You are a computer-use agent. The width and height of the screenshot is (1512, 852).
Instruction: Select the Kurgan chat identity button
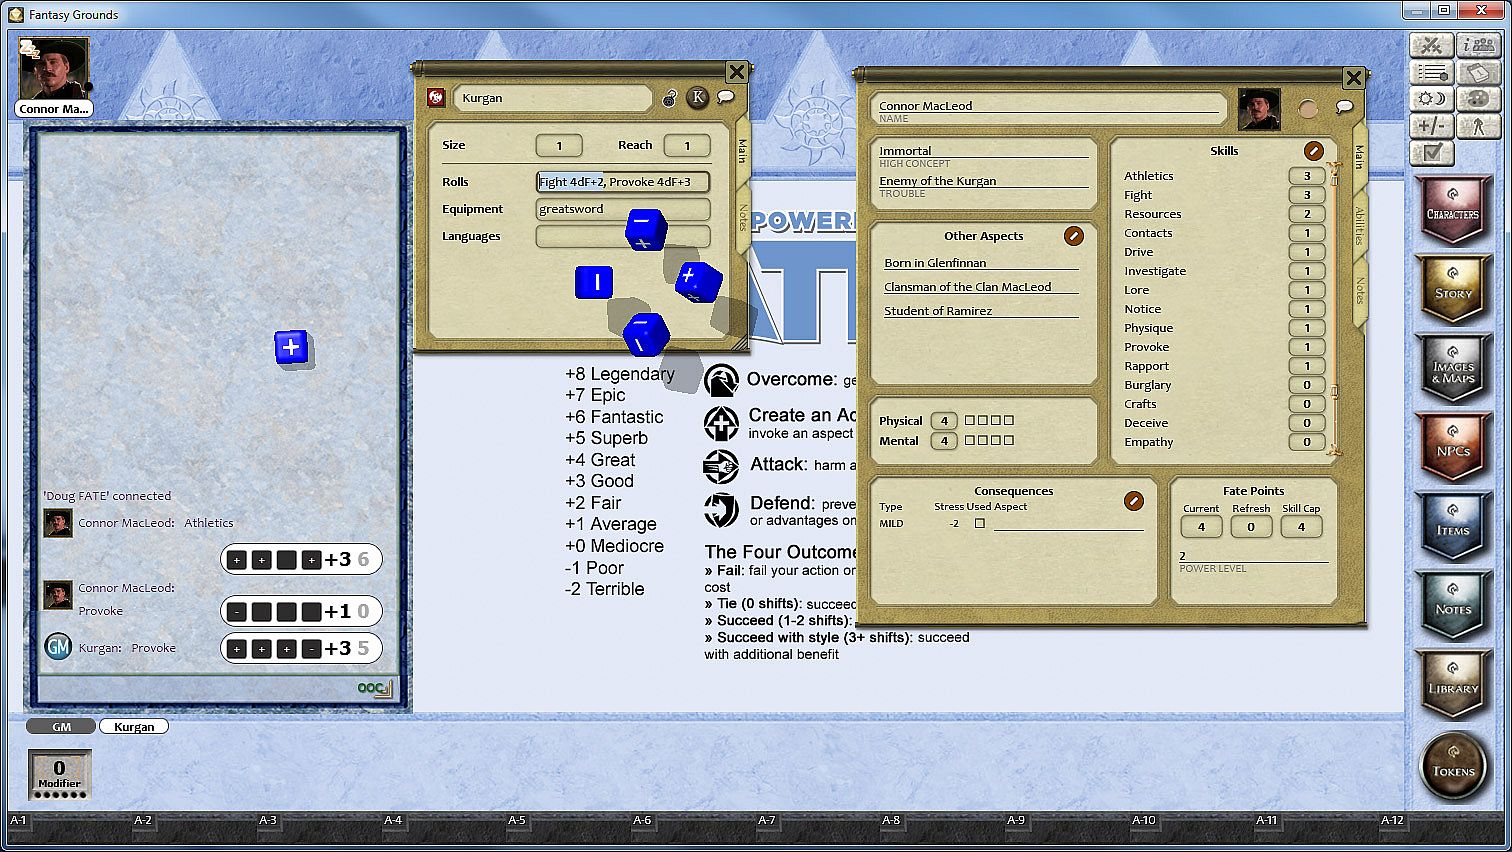(x=134, y=727)
